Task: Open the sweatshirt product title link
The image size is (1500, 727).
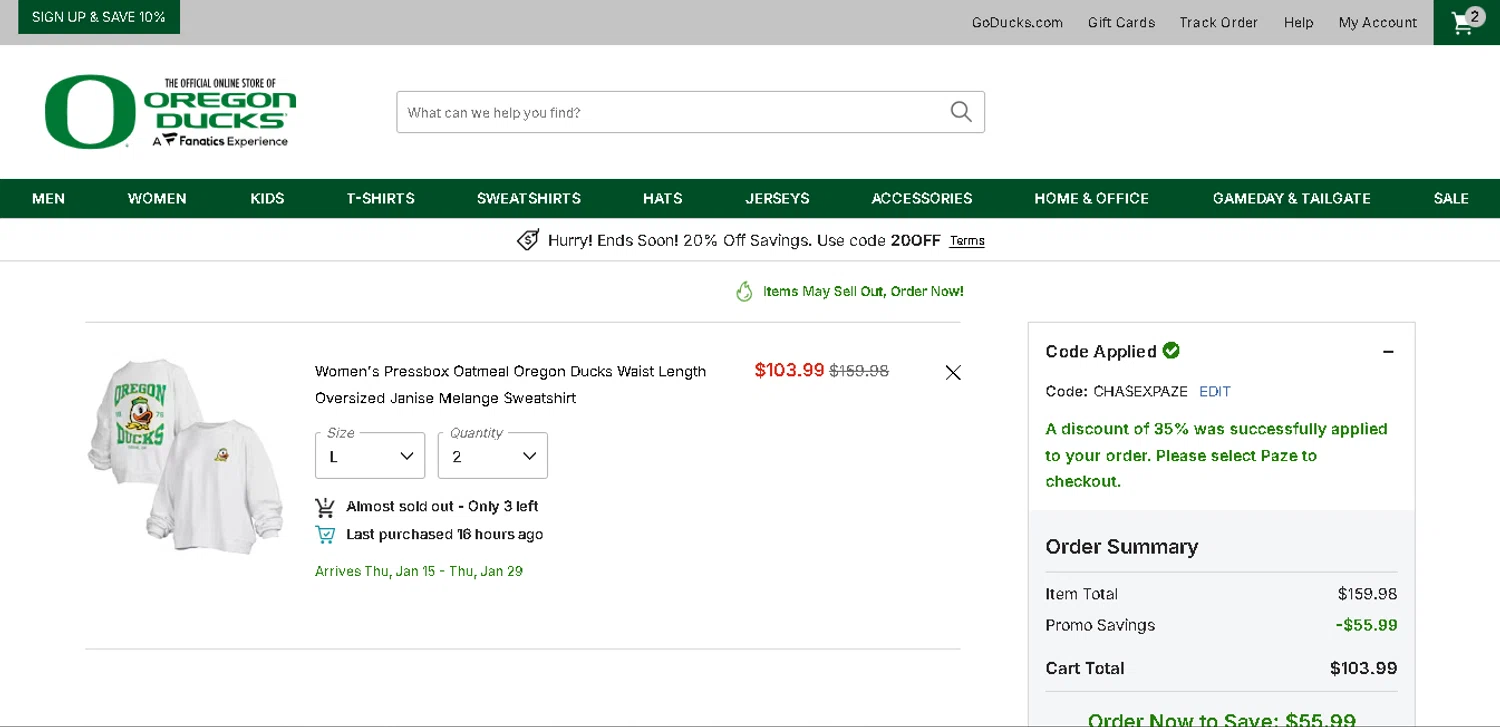Action: [510, 384]
